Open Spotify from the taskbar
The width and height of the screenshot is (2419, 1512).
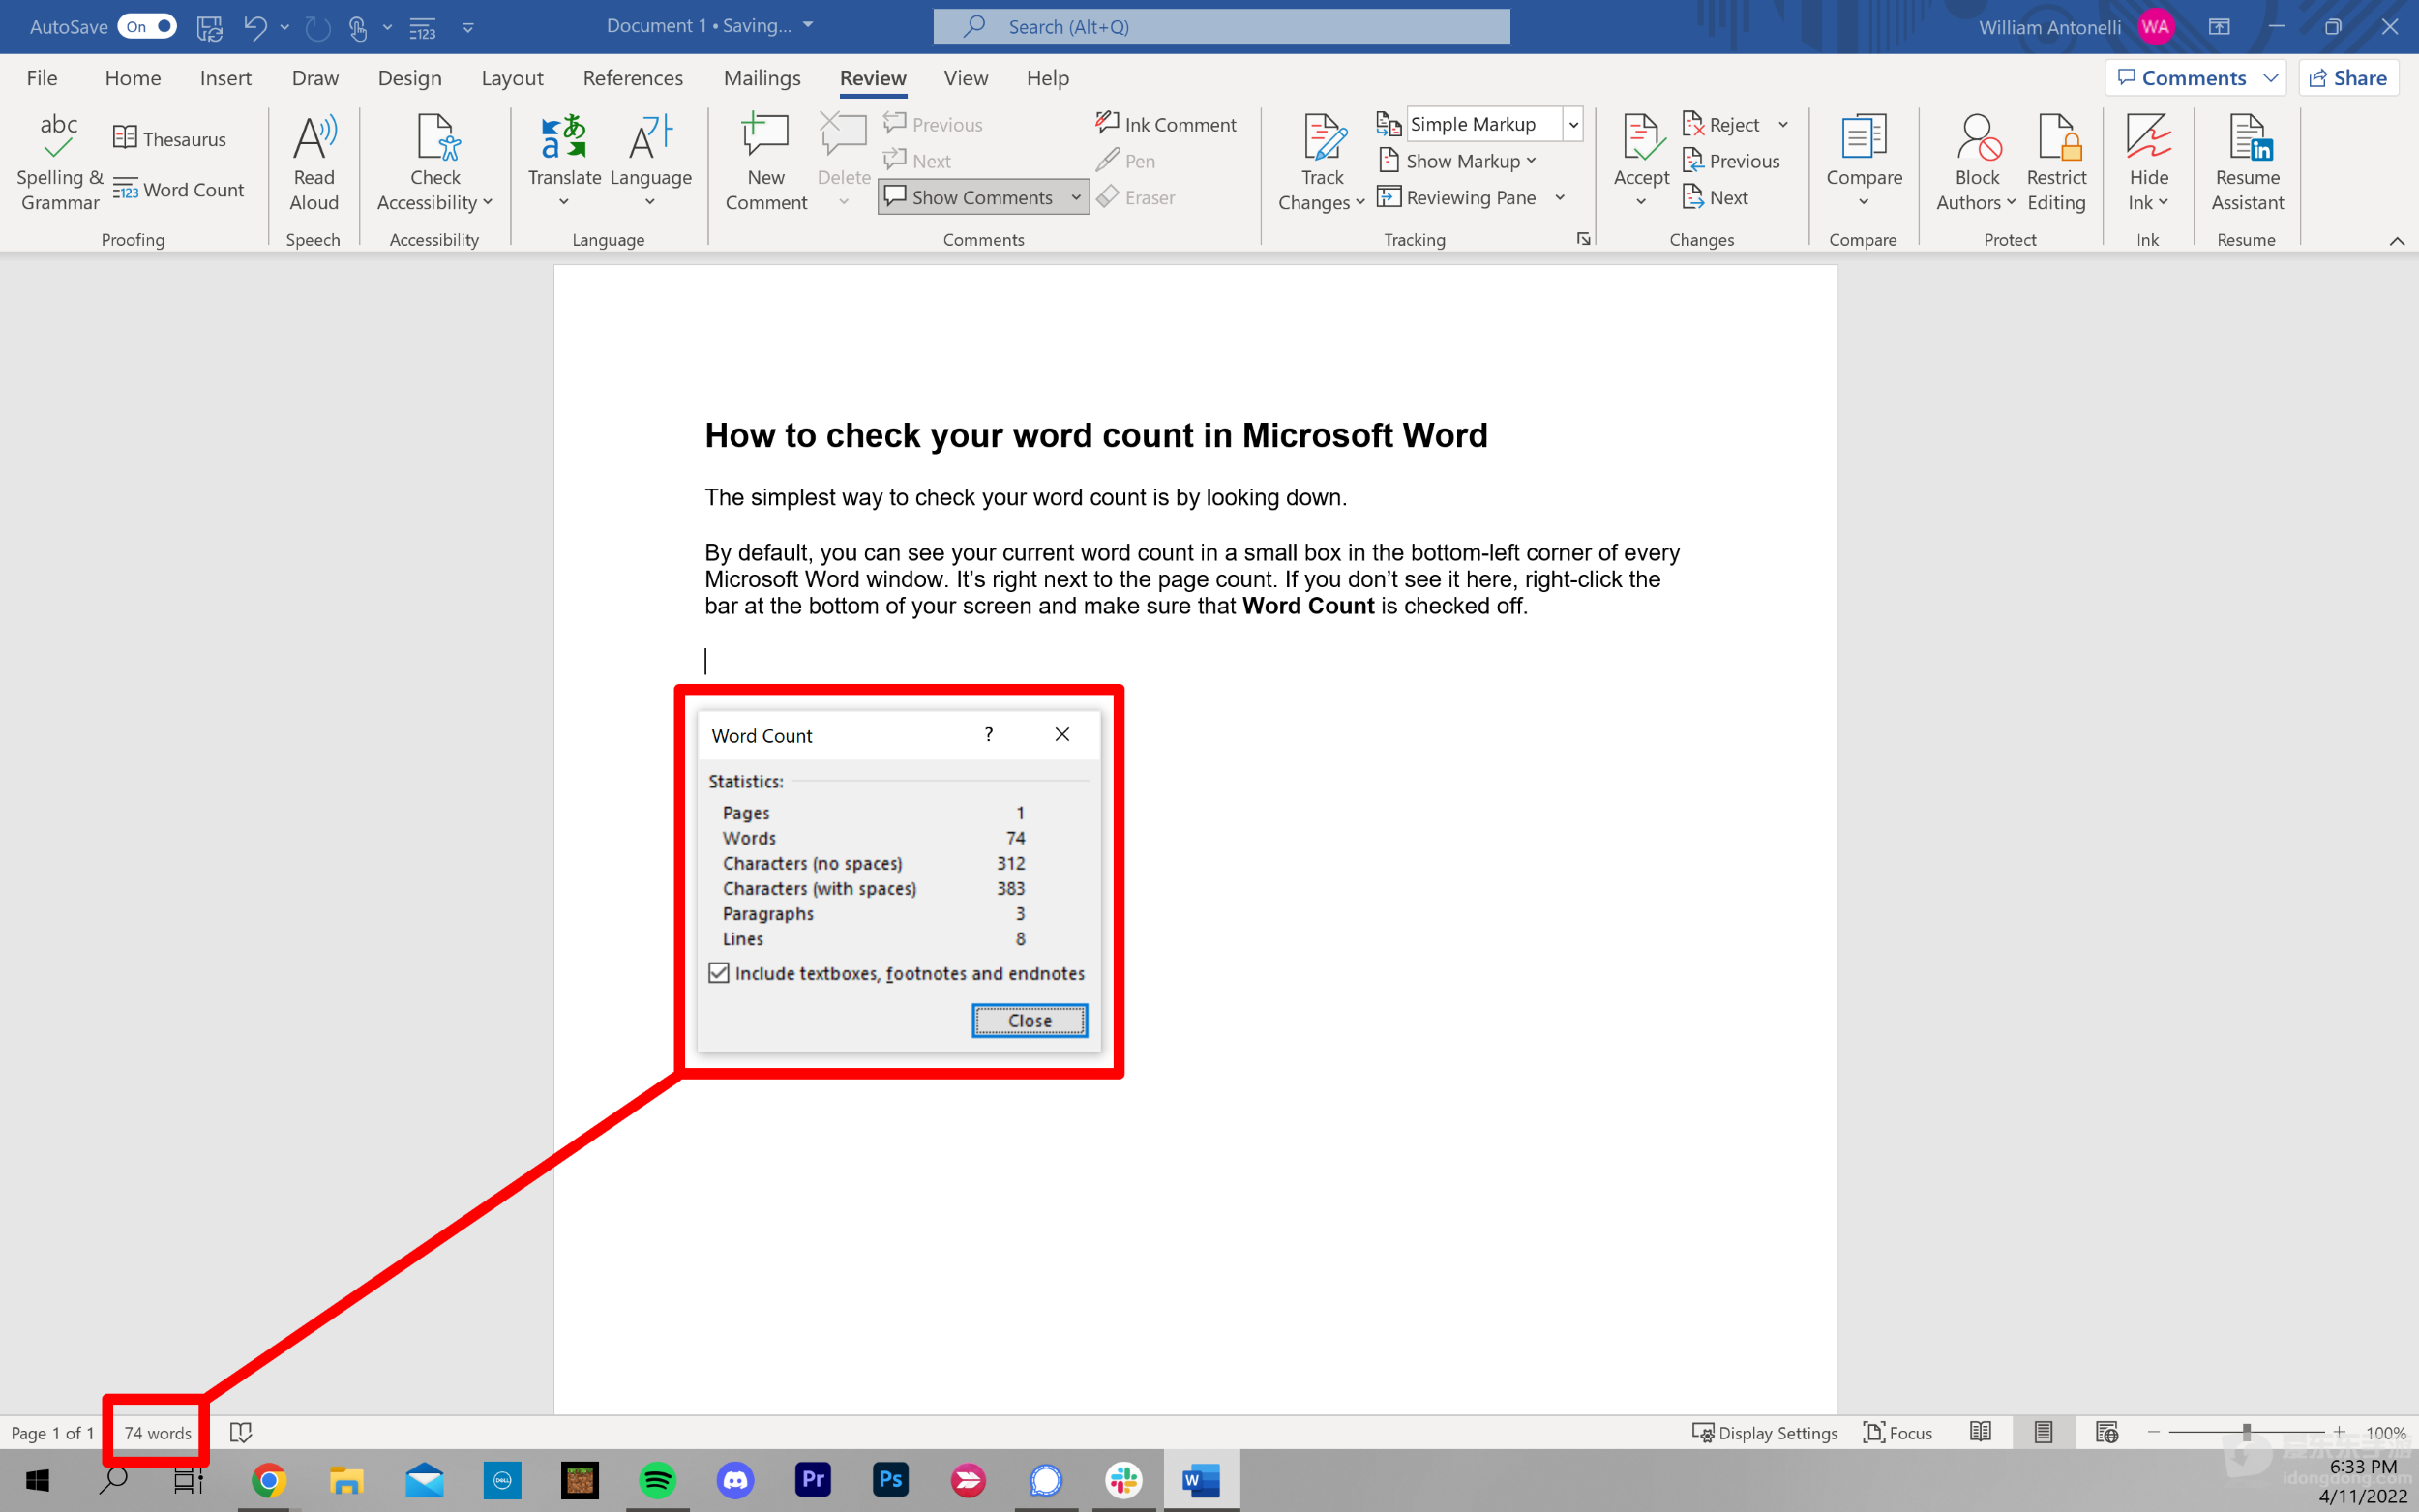pos(657,1480)
